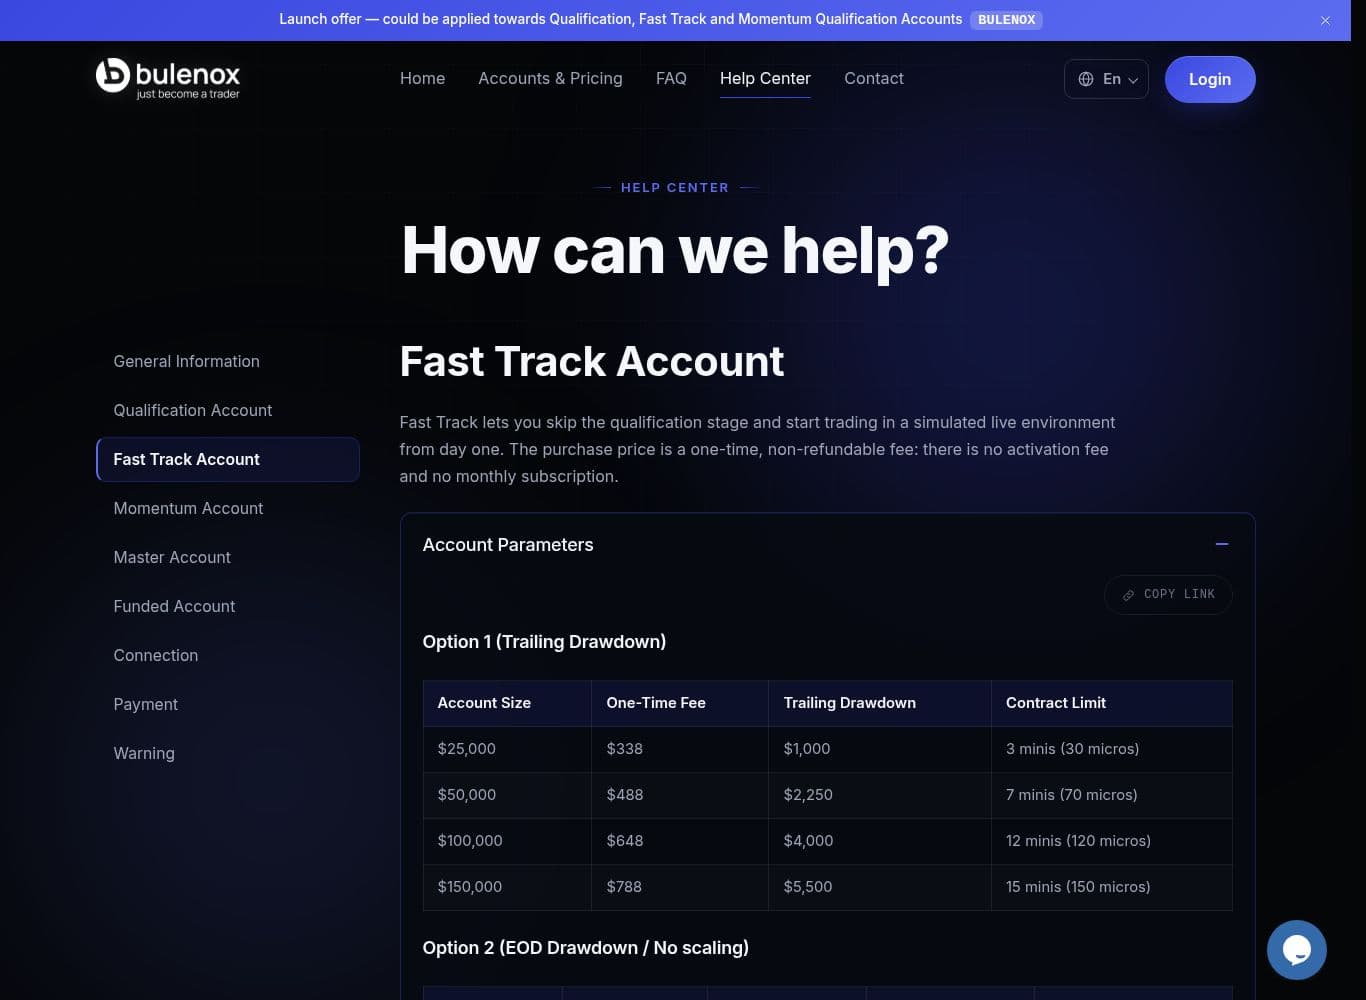Open Accounts & Pricing page
The image size is (1366, 1000).
pyautogui.click(x=550, y=78)
